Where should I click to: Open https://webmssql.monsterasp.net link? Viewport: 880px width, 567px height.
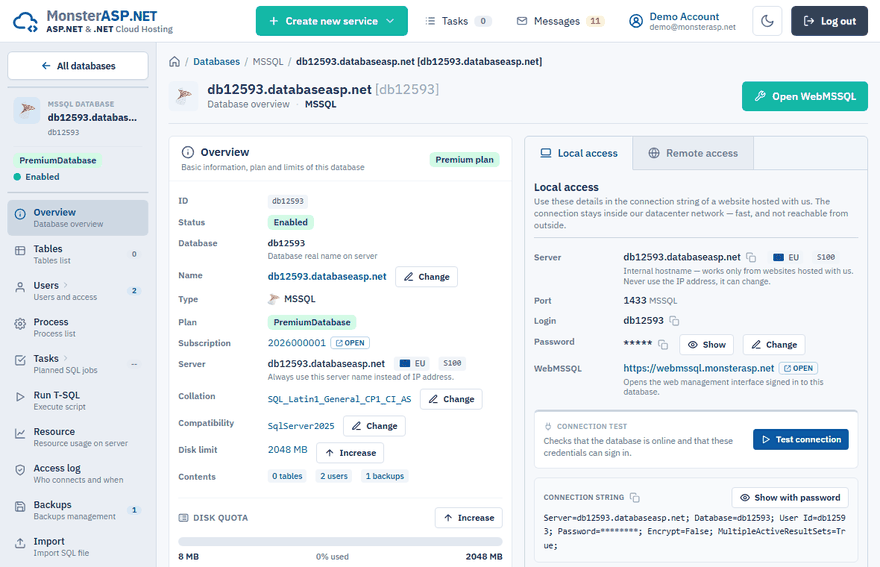click(699, 368)
